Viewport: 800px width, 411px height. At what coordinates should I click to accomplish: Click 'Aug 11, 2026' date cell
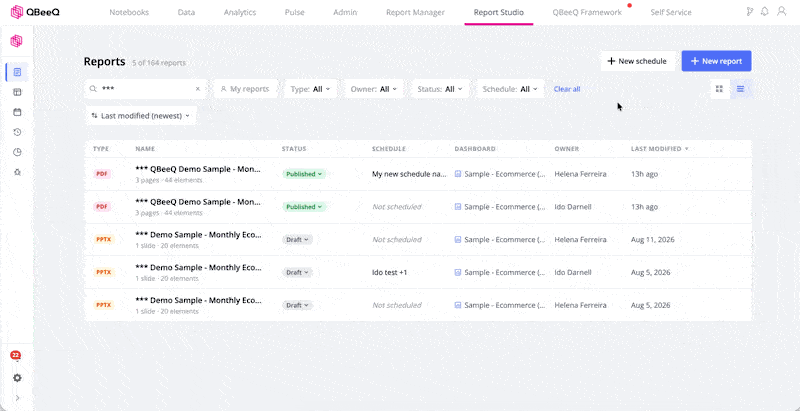[653, 240]
